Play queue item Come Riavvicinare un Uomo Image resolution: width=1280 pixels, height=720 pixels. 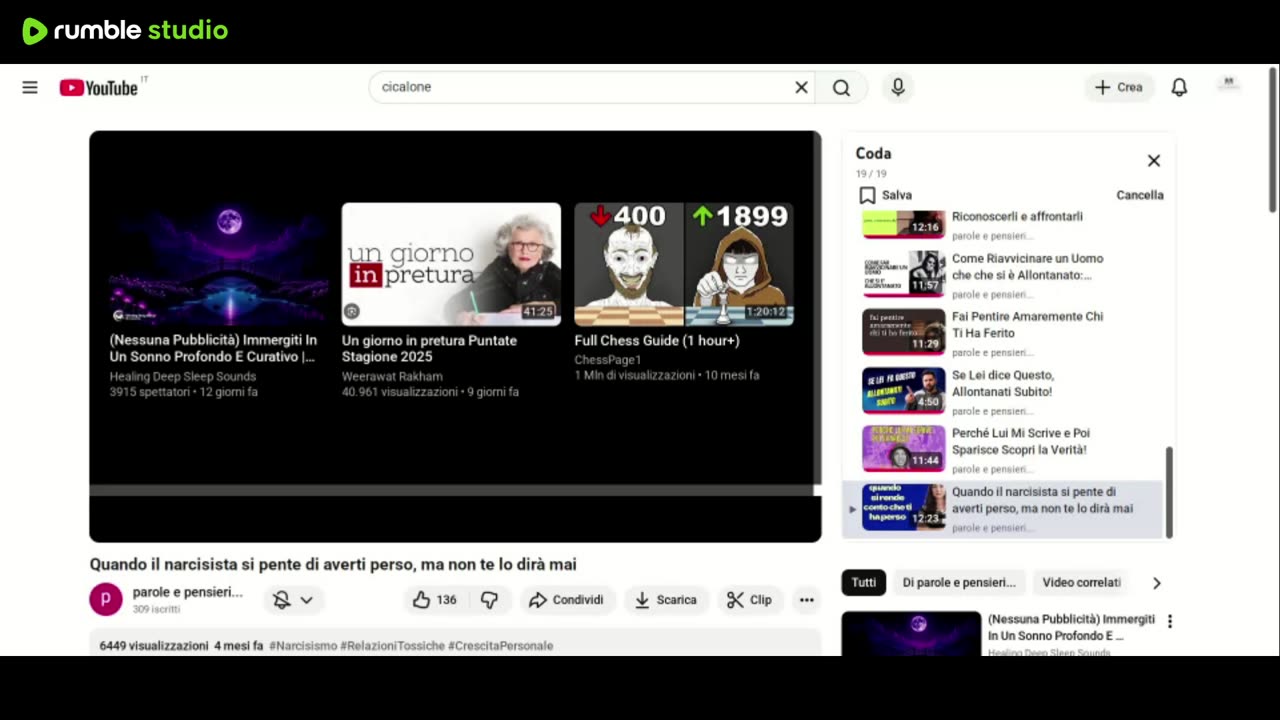[1004, 274]
